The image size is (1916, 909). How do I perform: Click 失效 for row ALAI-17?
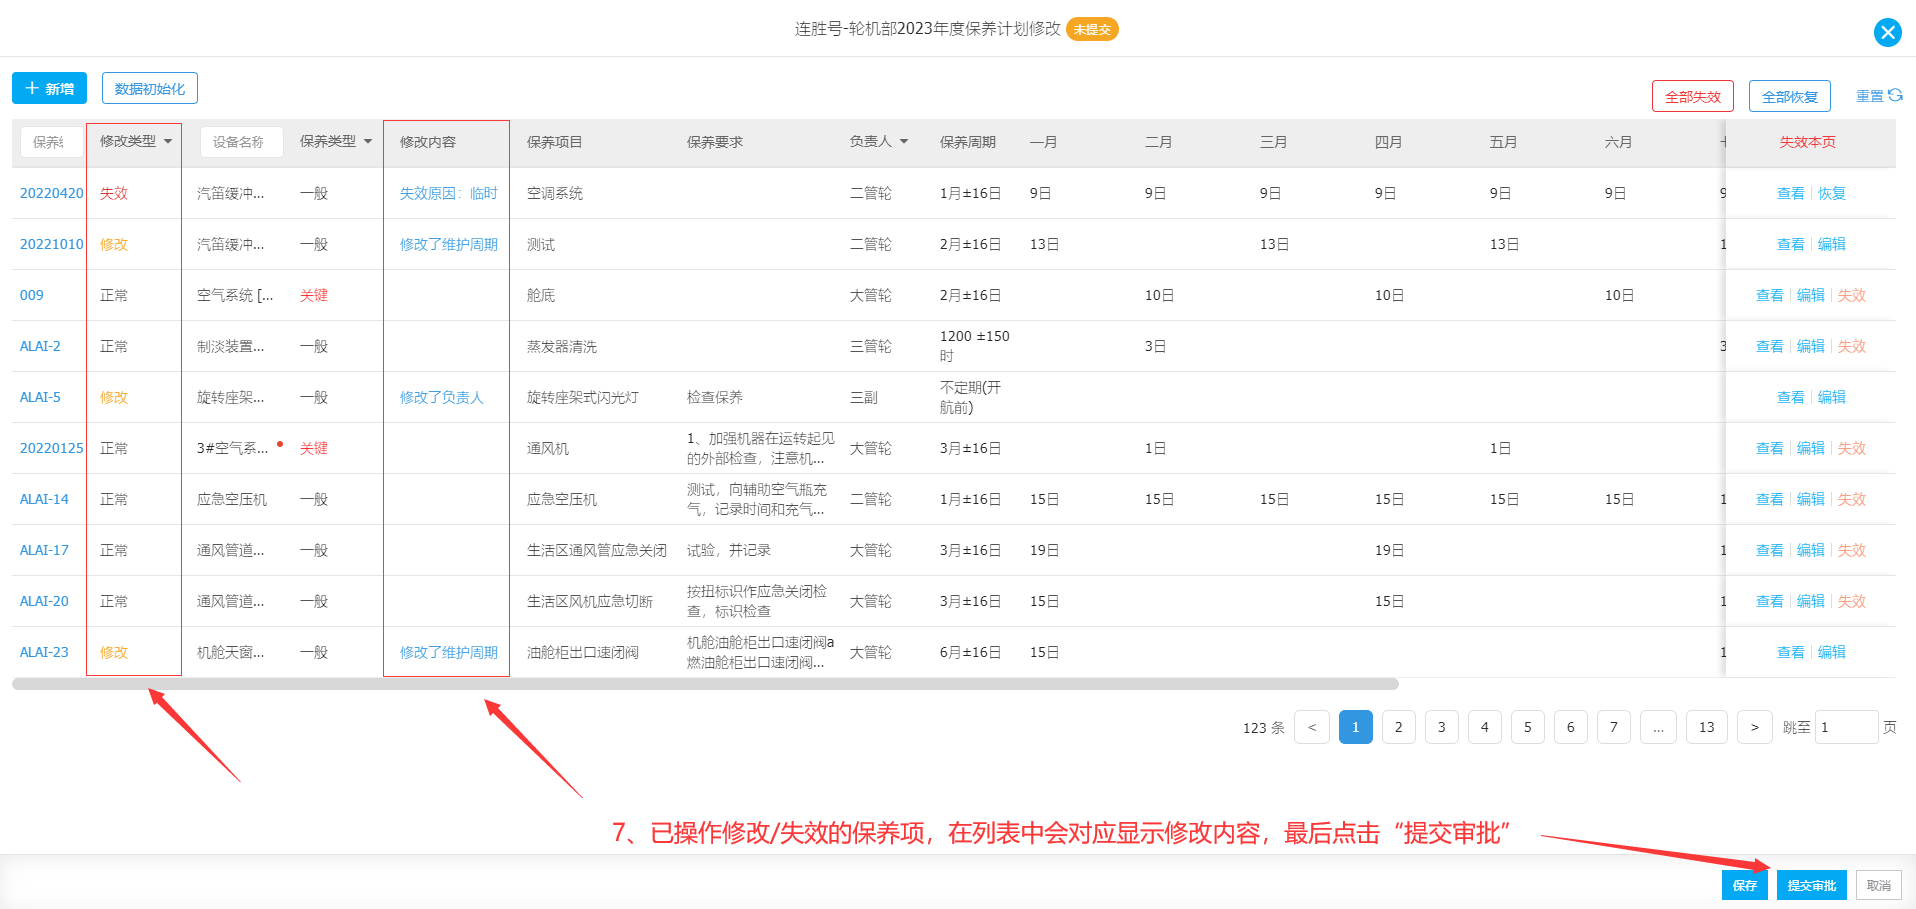point(1851,550)
